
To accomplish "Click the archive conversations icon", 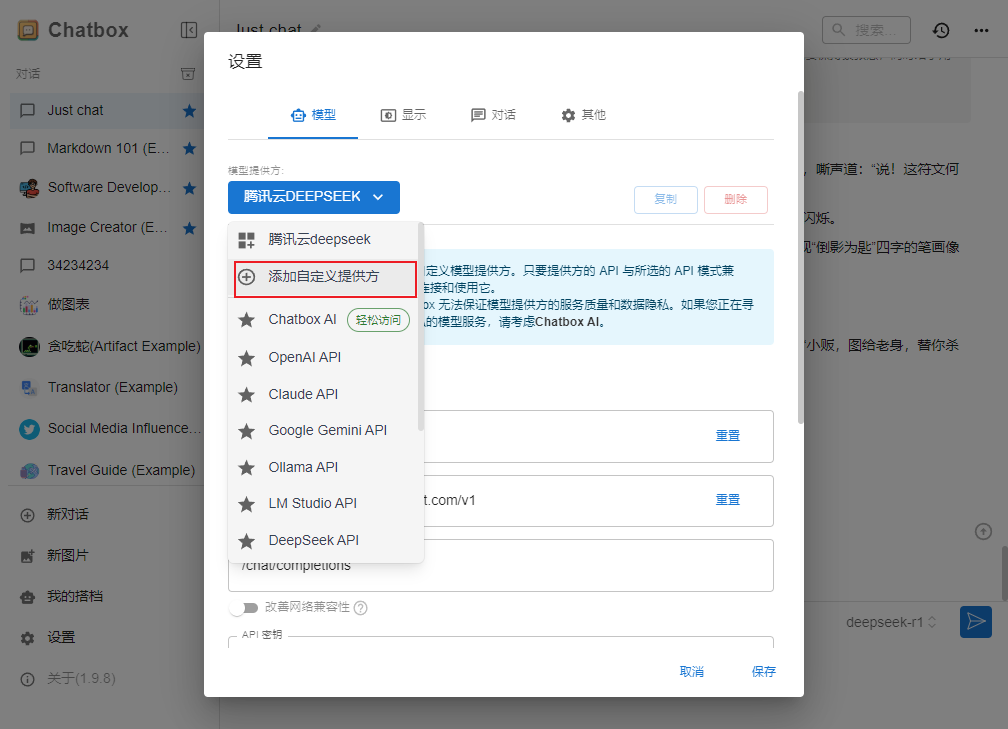I will tap(188, 74).
